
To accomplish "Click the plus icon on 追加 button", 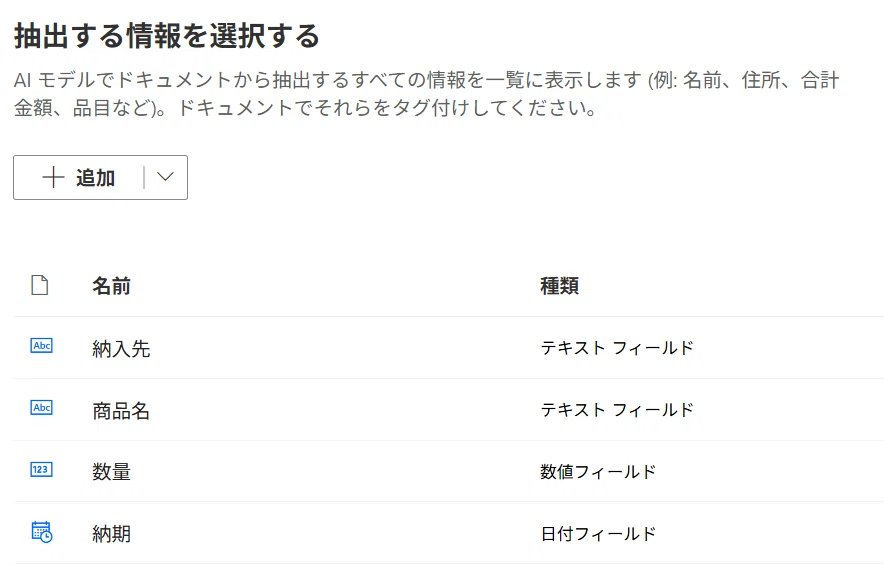I will coord(54,177).
